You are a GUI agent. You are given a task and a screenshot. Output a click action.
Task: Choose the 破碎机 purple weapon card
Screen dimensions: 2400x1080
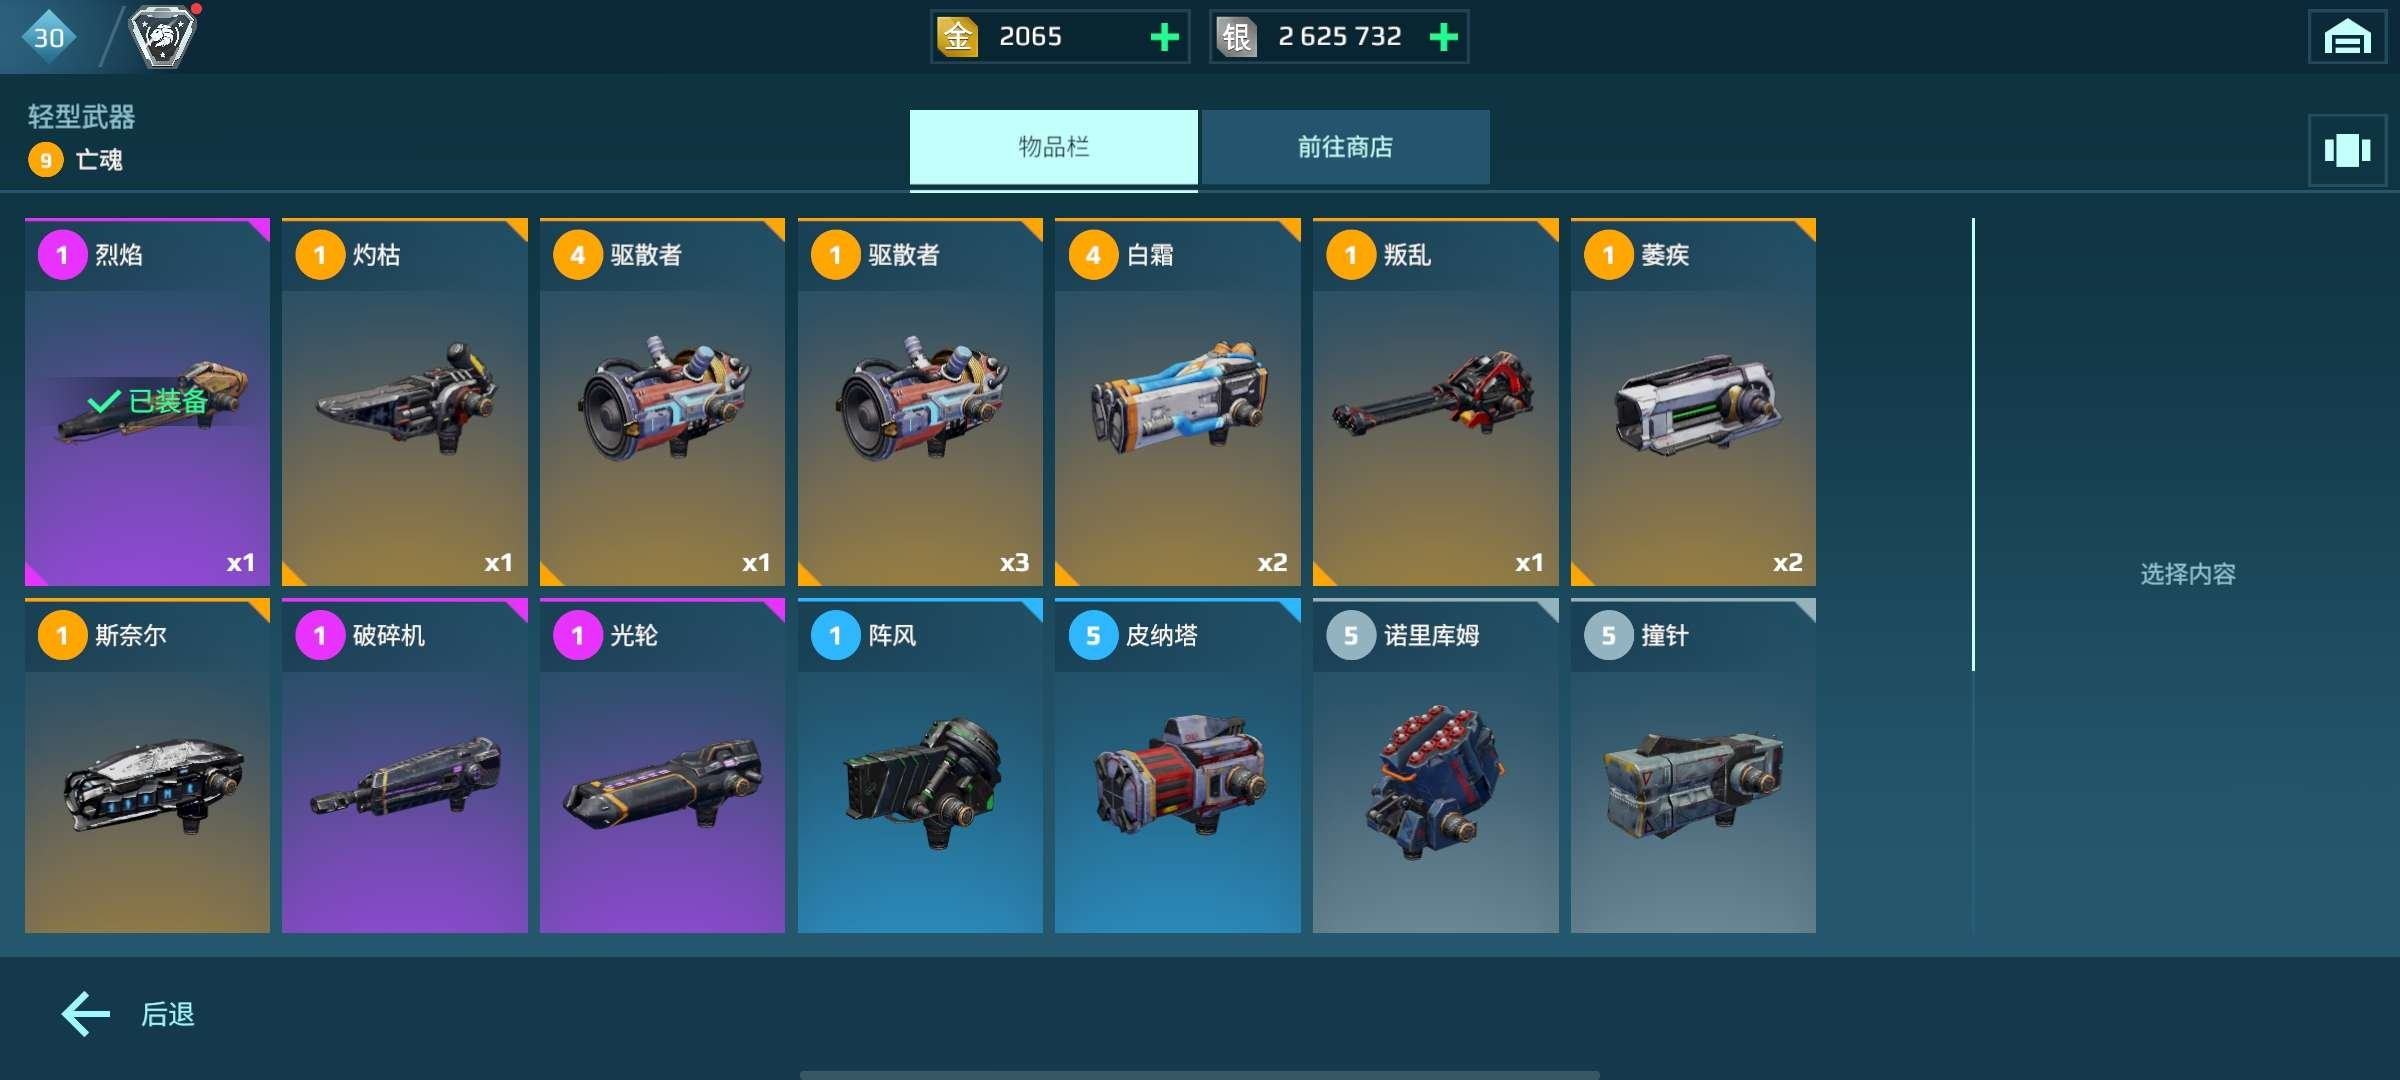tap(405, 766)
